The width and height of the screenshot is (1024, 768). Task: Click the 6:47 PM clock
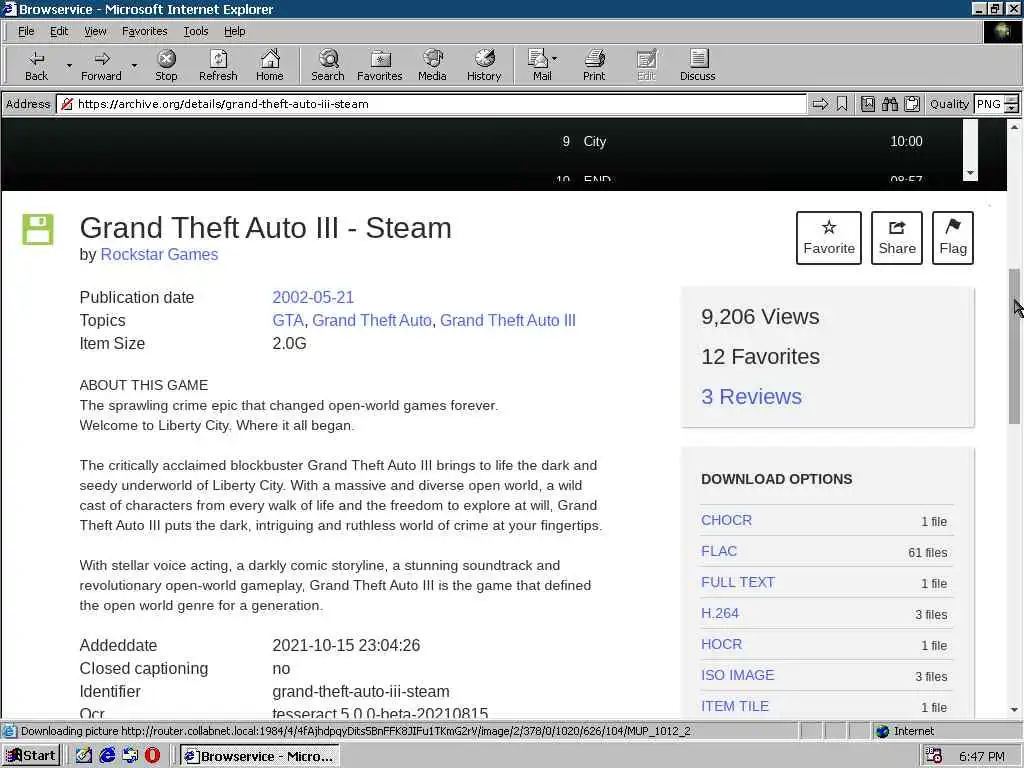982,756
